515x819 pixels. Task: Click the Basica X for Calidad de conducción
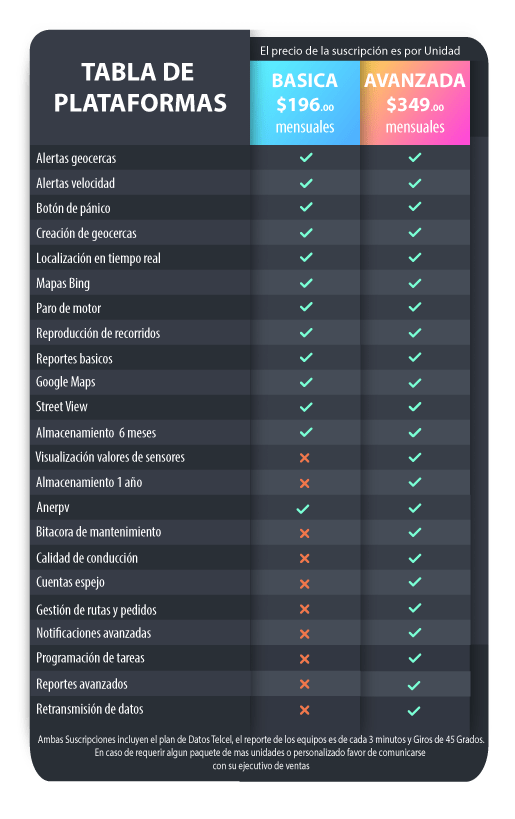click(305, 559)
